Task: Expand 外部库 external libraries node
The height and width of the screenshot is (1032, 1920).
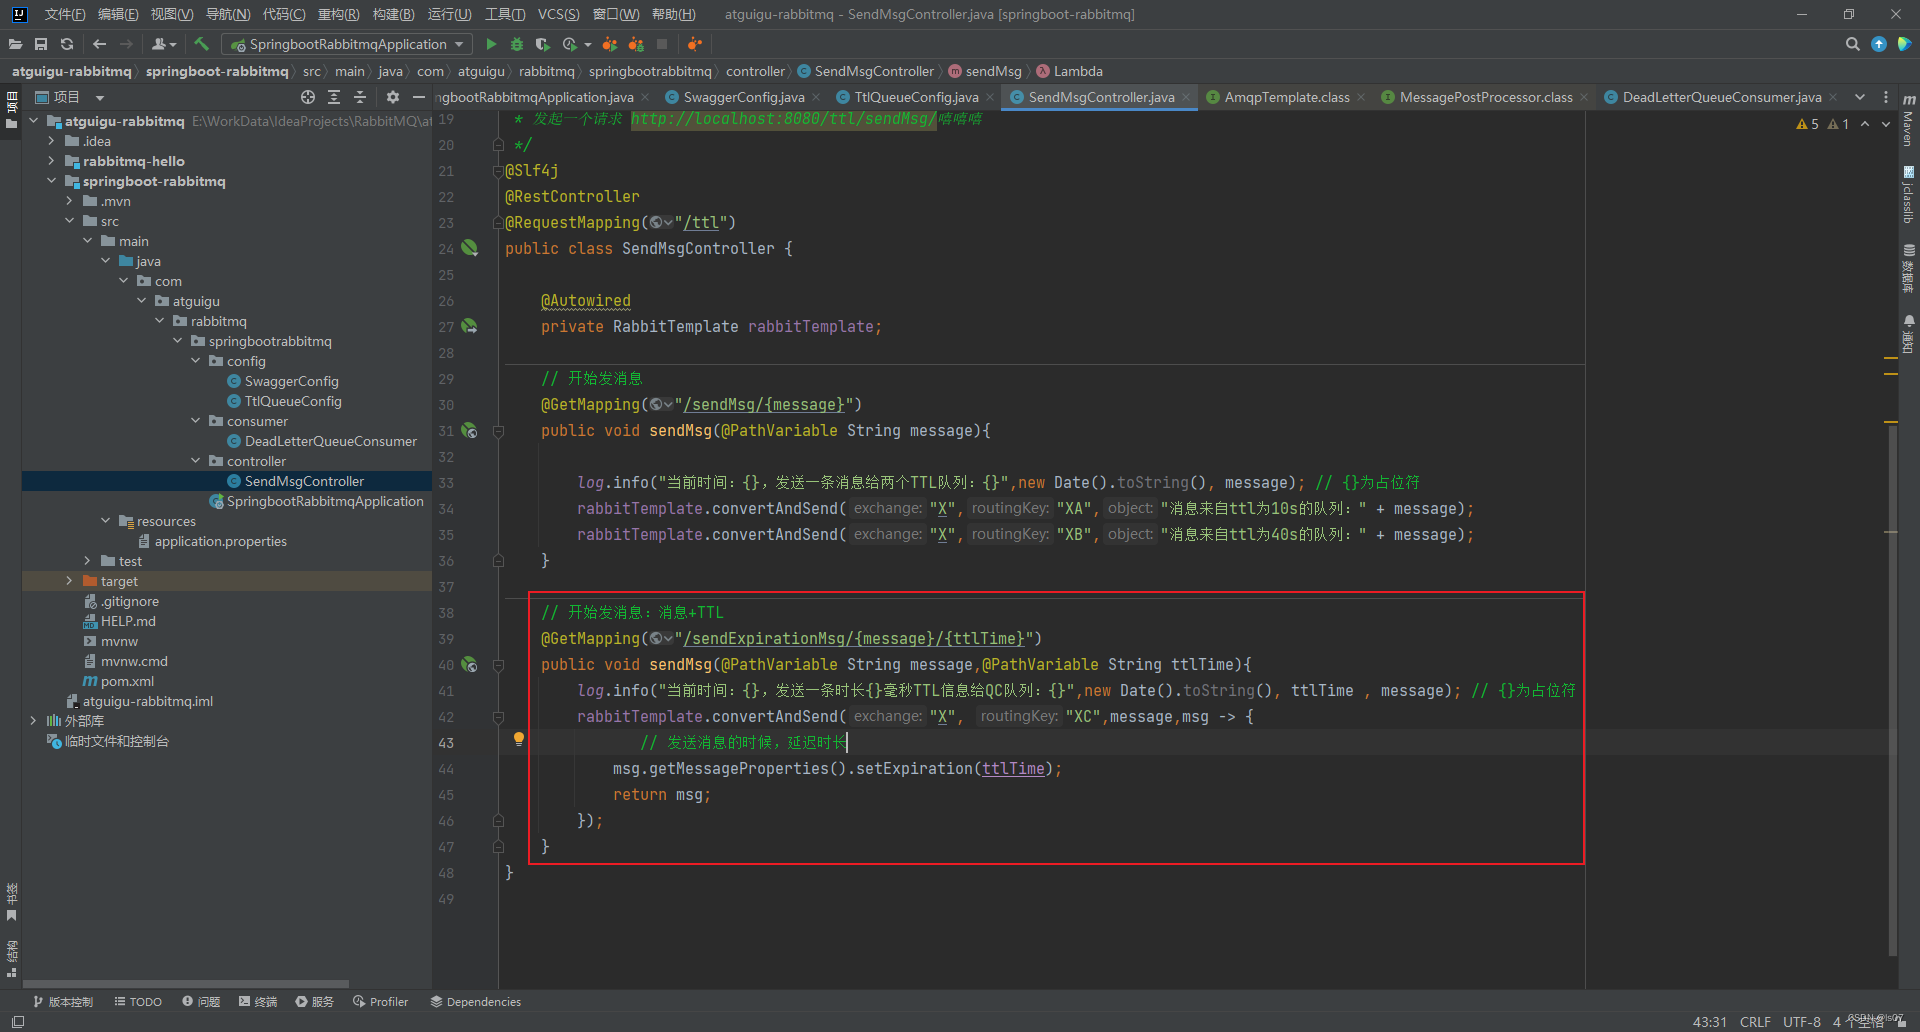Action: pos(33,721)
